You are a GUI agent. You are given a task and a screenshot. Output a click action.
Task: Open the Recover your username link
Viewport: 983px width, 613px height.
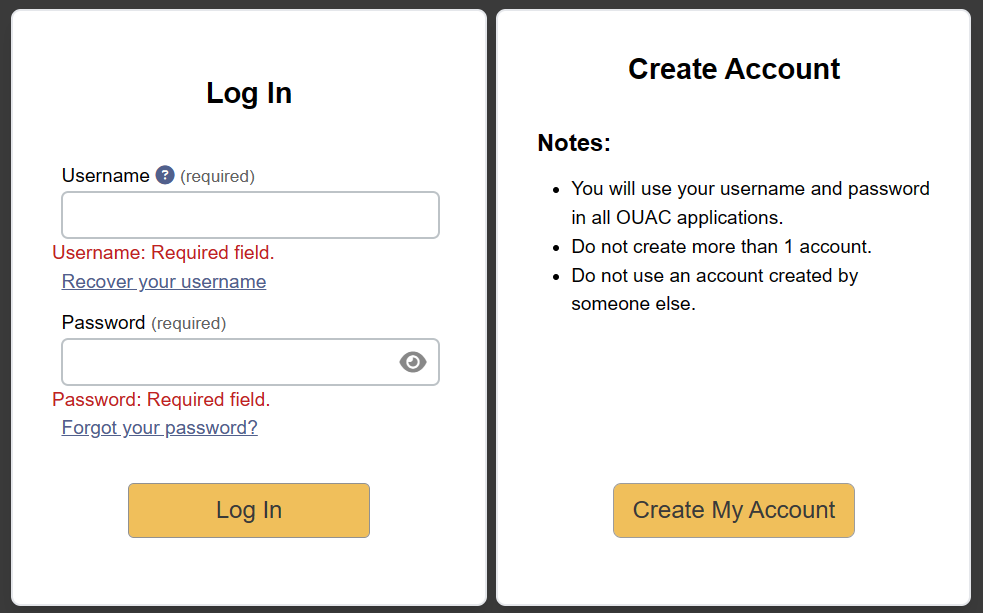pyautogui.click(x=164, y=282)
